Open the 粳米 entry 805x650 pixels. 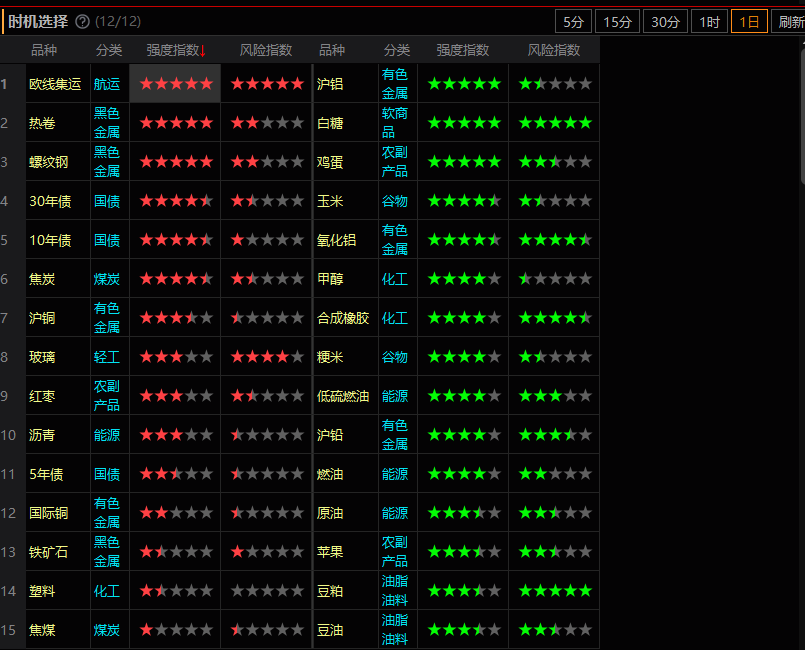tap(330, 357)
